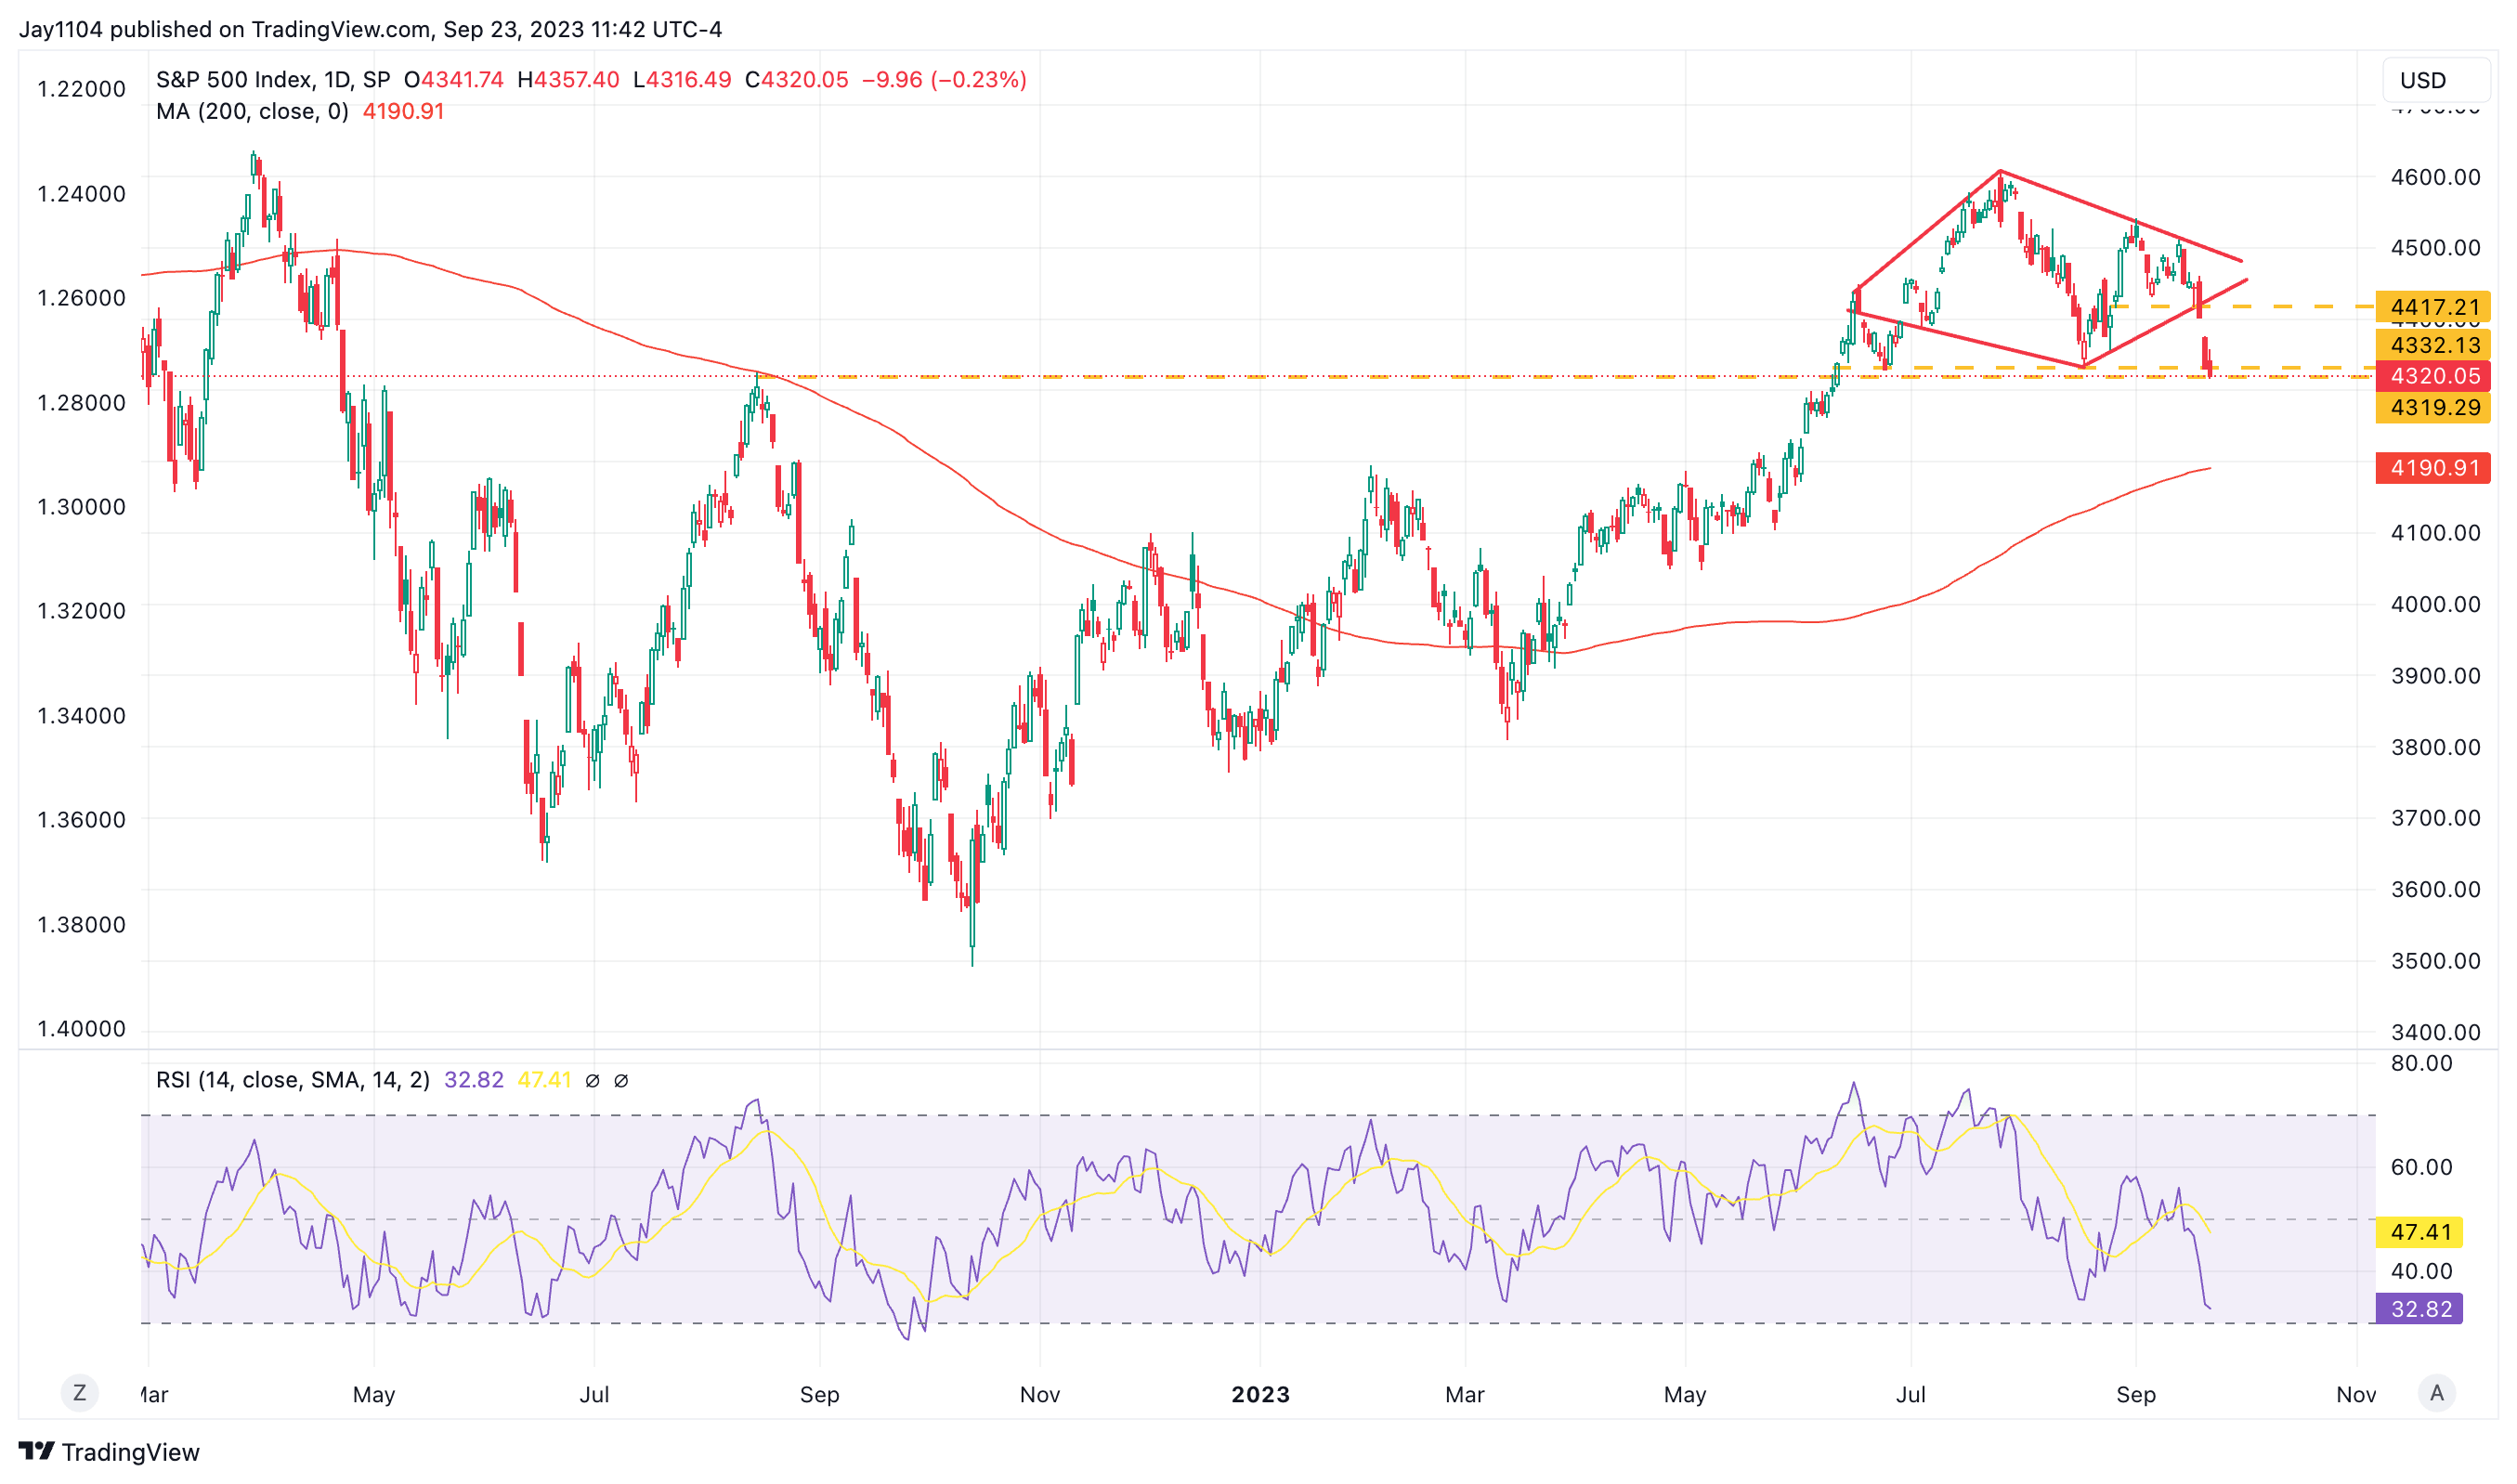Click the 1.40000 left axis value

pyautogui.click(x=82, y=1029)
